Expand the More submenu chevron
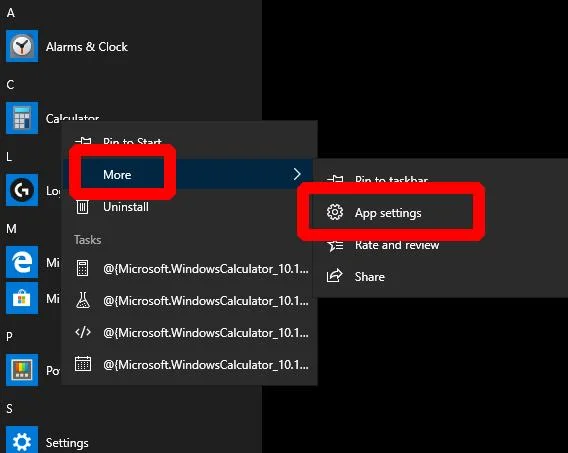Viewport: 568px width, 453px height. click(x=297, y=174)
